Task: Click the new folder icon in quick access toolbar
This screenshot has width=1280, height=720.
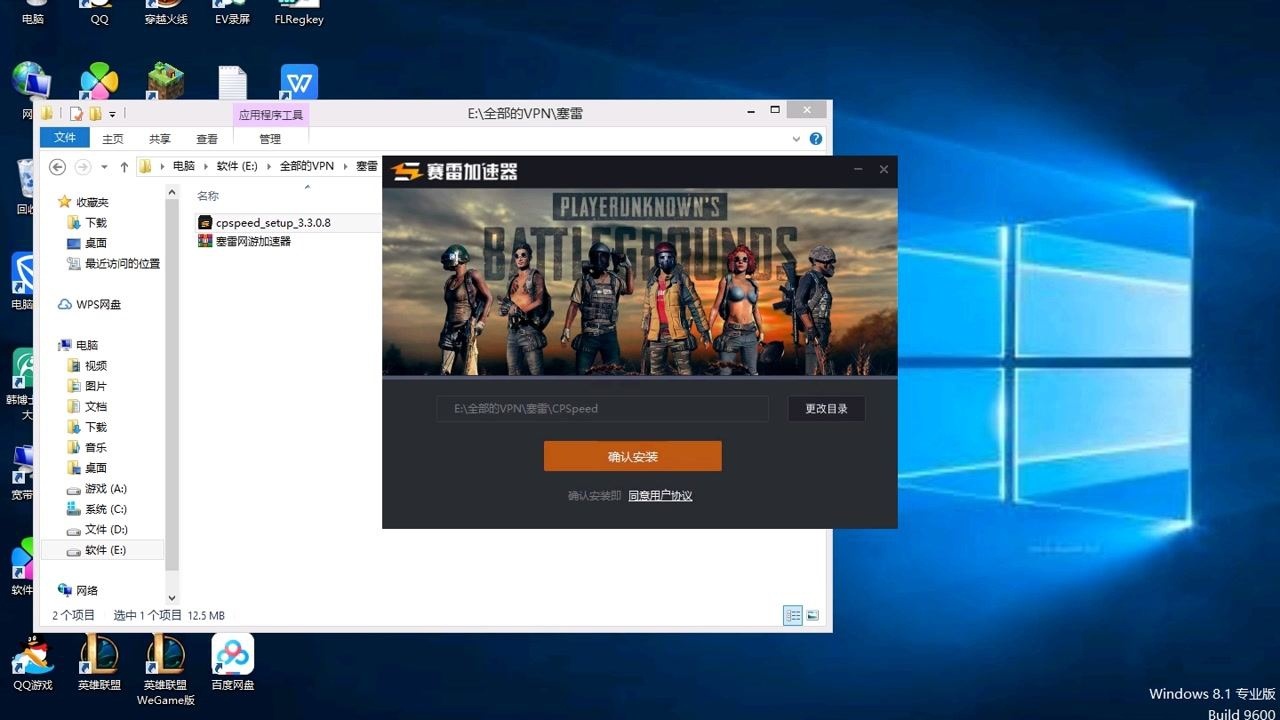Action: (95, 114)
